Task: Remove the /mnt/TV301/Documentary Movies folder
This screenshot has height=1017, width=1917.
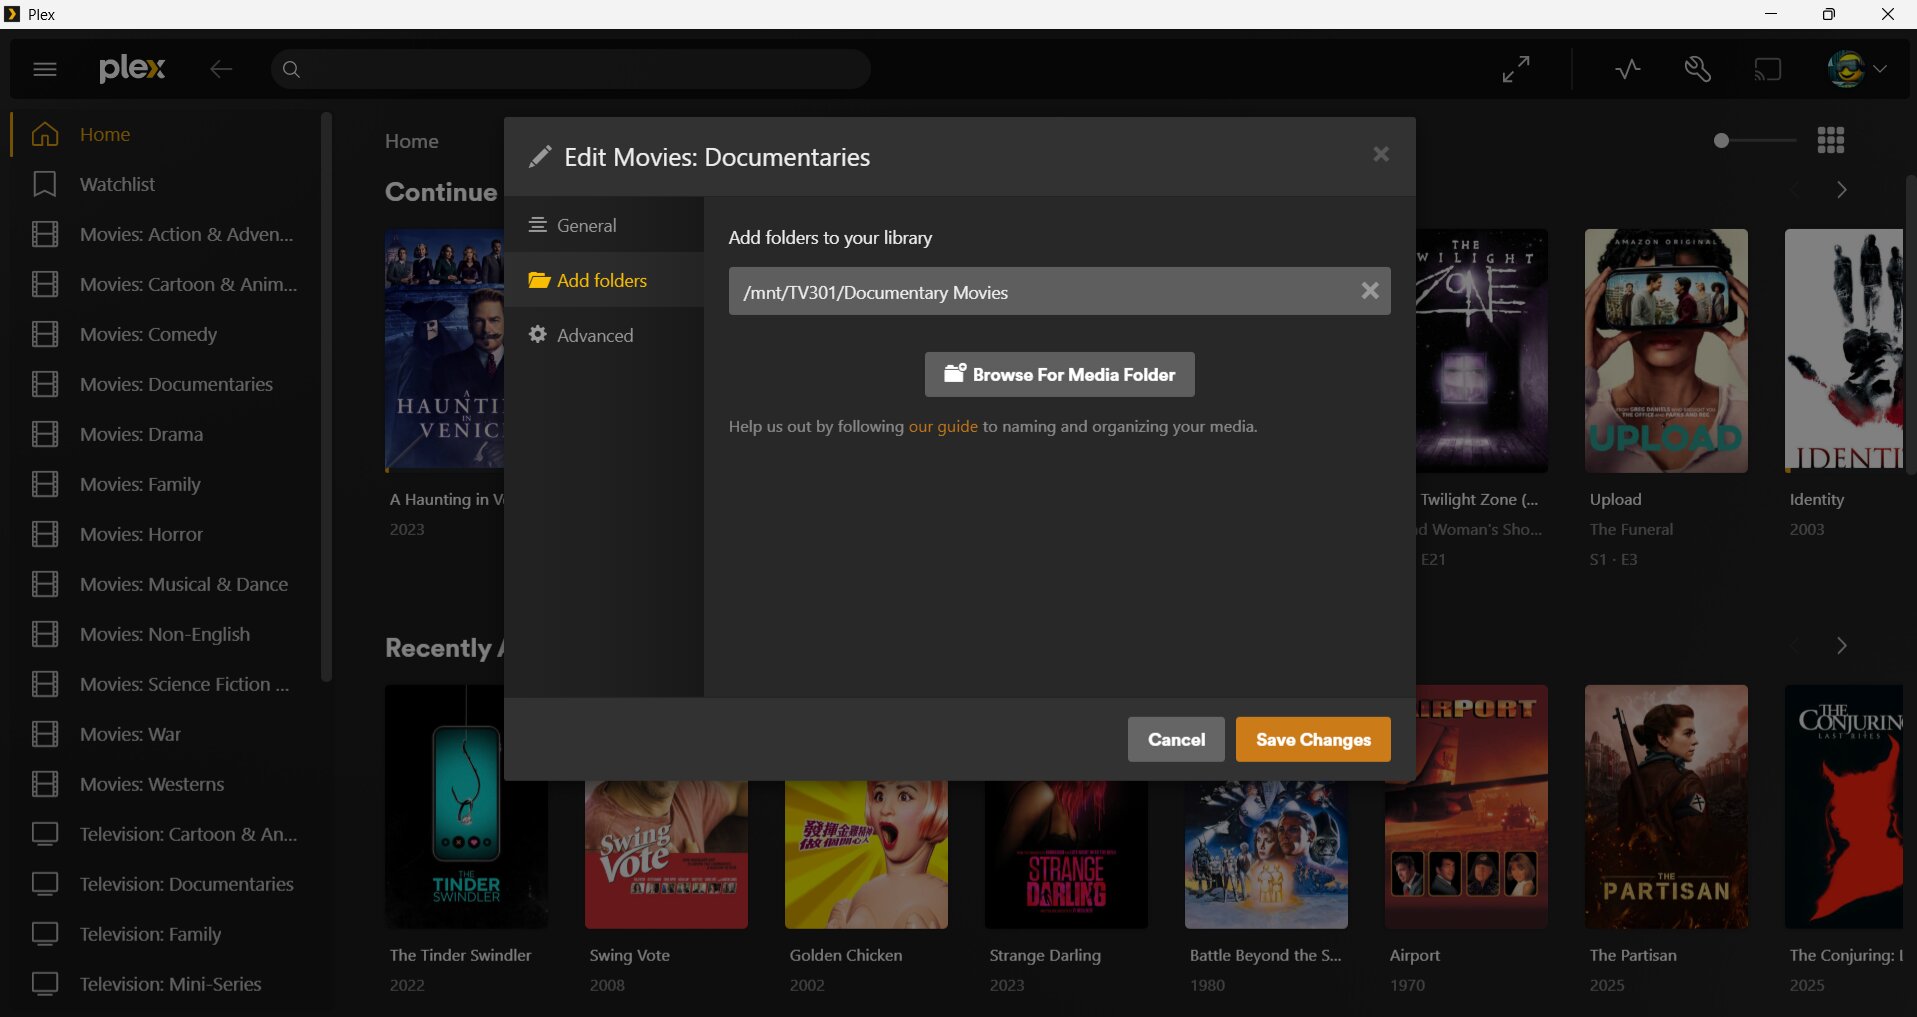Action: (1370, 291)
